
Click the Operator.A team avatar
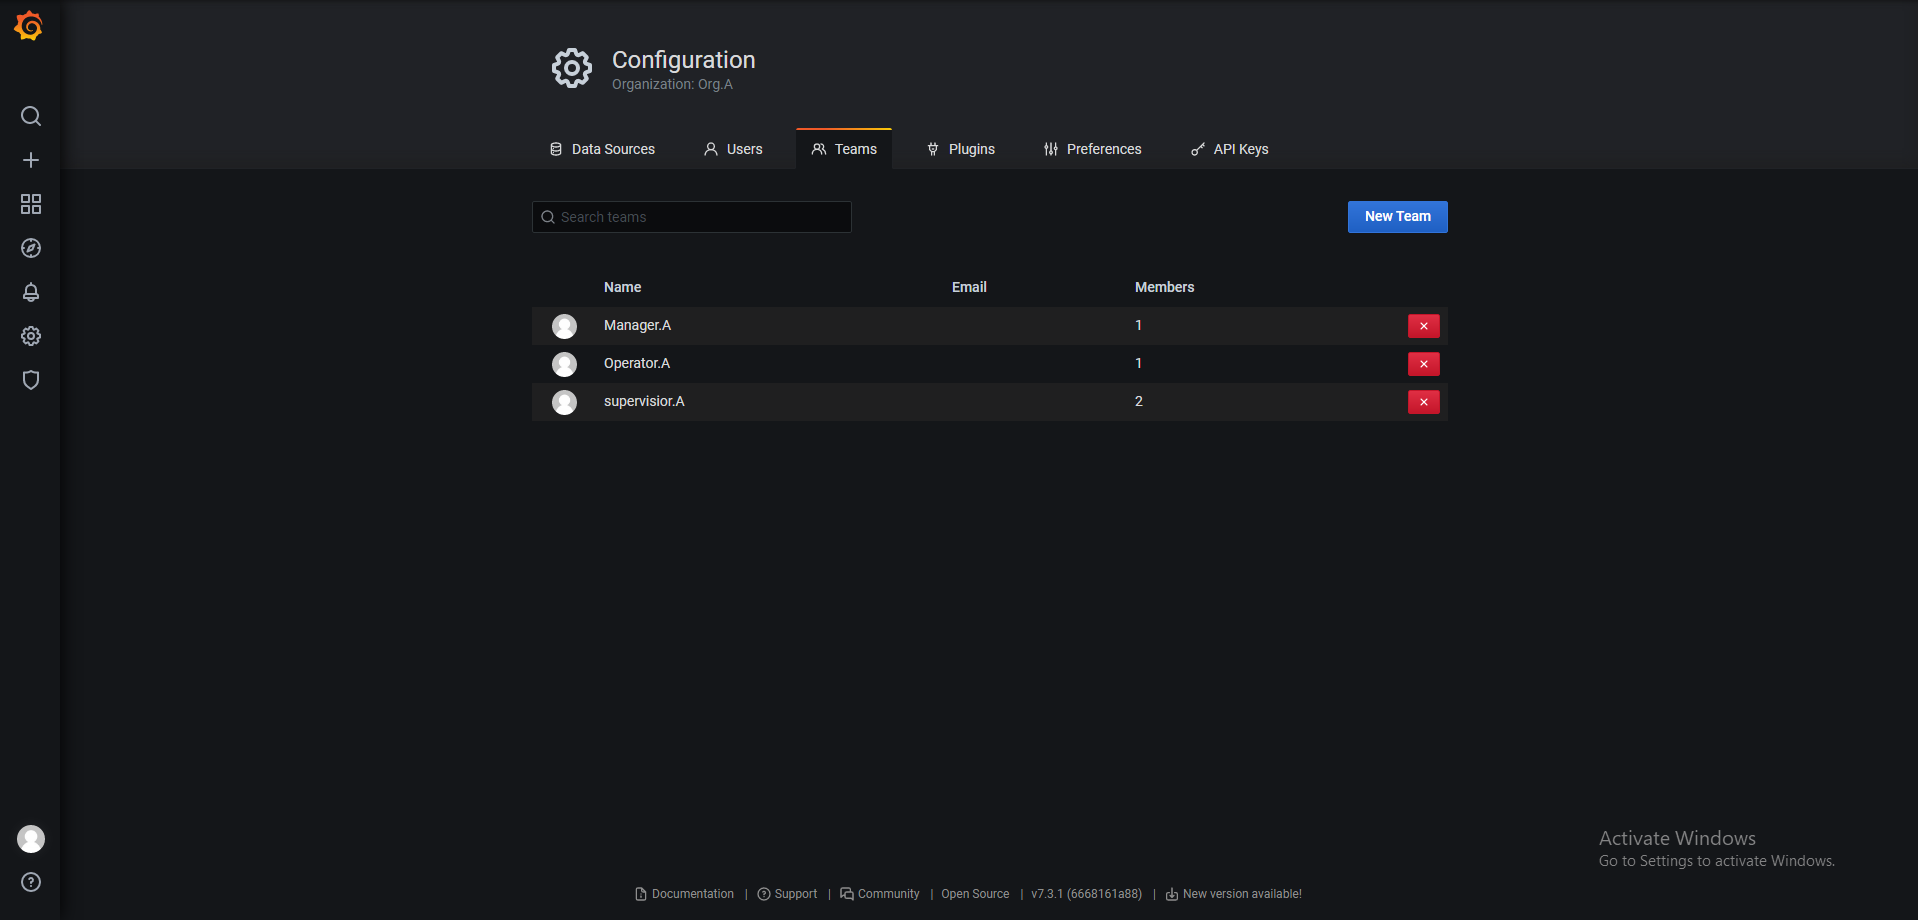565,364
